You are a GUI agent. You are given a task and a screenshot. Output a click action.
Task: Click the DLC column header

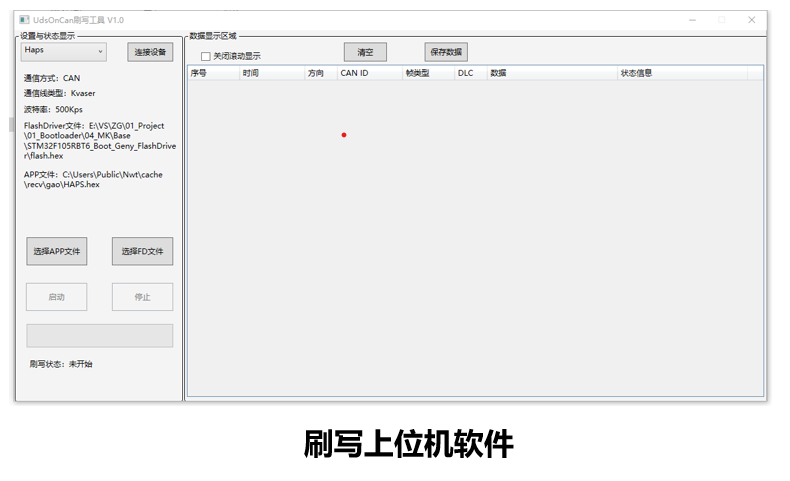pos(471,73)
